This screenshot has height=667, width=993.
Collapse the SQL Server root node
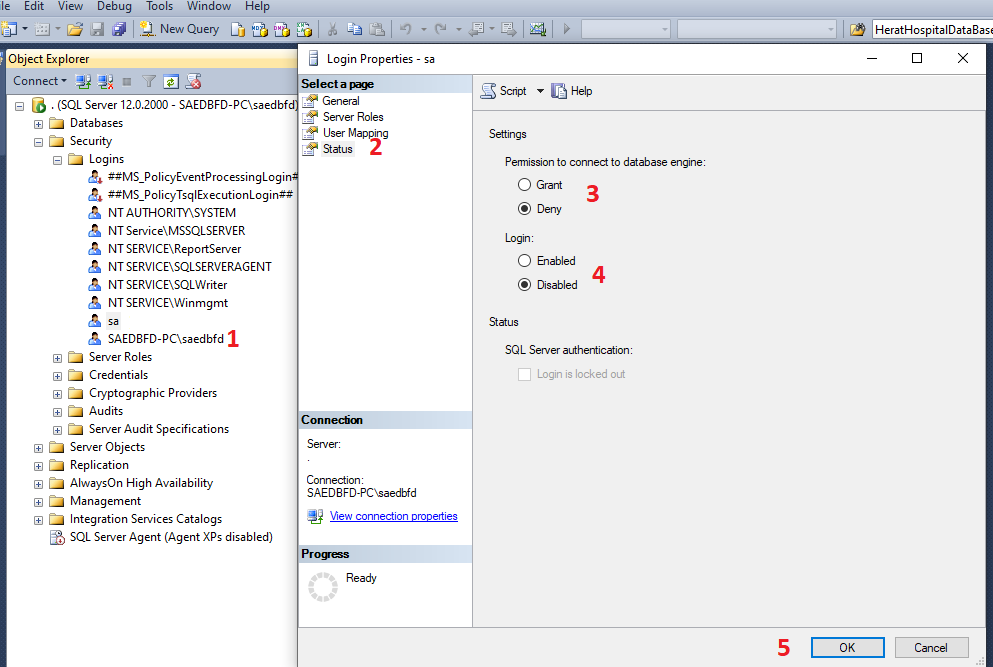pyautogui.click(x=20, y=106)
